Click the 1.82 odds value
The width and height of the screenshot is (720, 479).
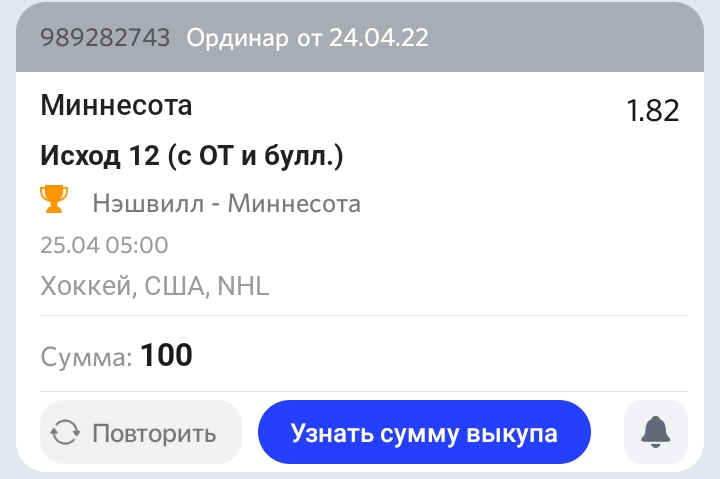coord(652,110)
